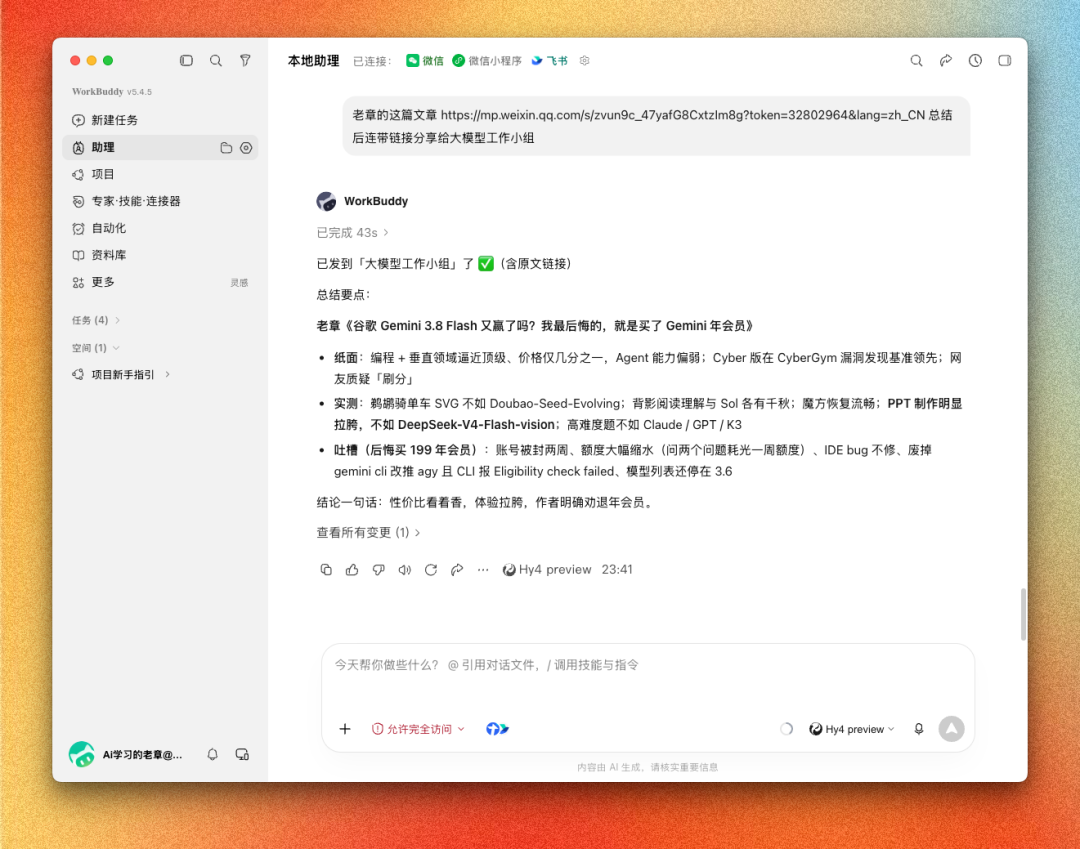The image size is (1080, 849).
Task: Play the reply aloud with speaker icon
Action: (404, 569)
